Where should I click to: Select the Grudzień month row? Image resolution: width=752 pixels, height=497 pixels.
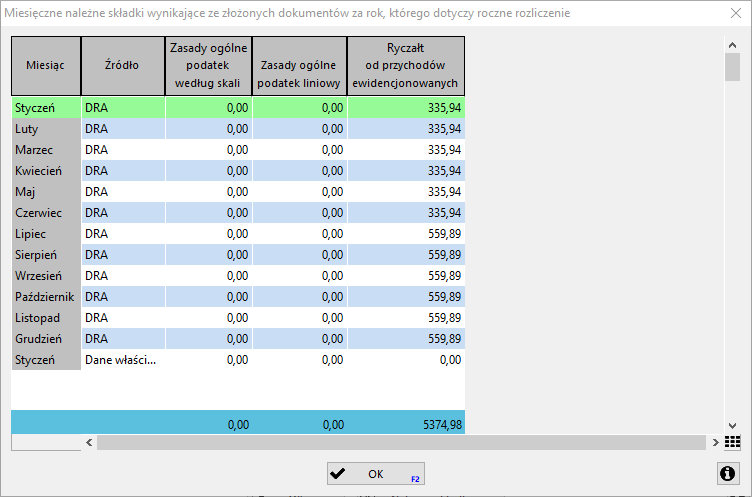coord(238,339)
